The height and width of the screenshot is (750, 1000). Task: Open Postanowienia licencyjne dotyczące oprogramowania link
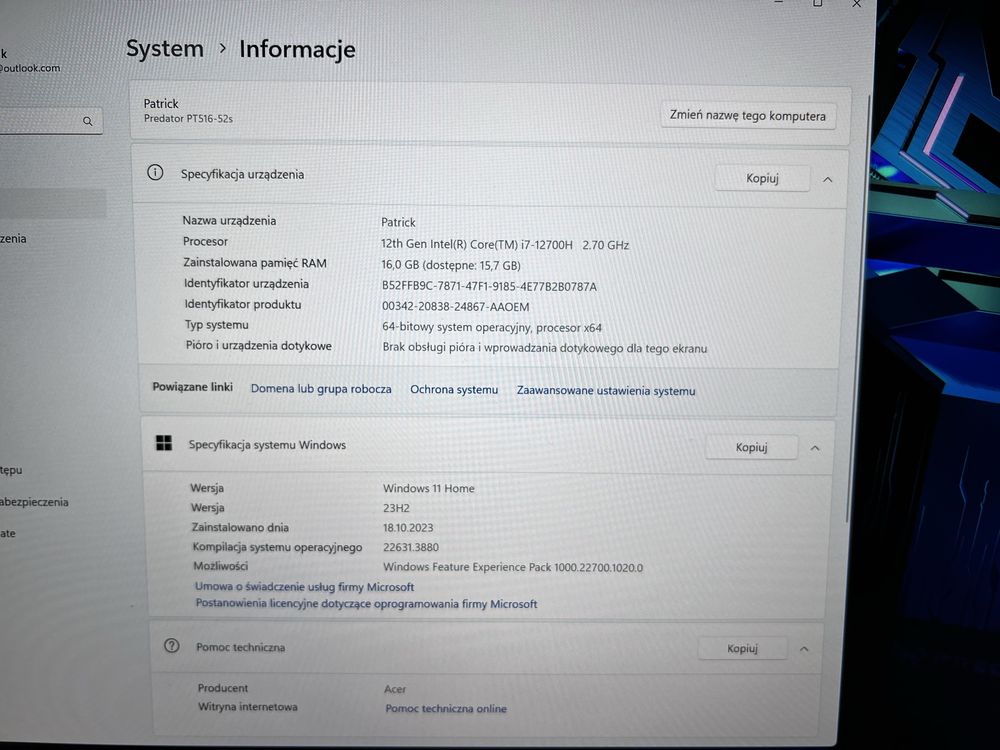366,603
